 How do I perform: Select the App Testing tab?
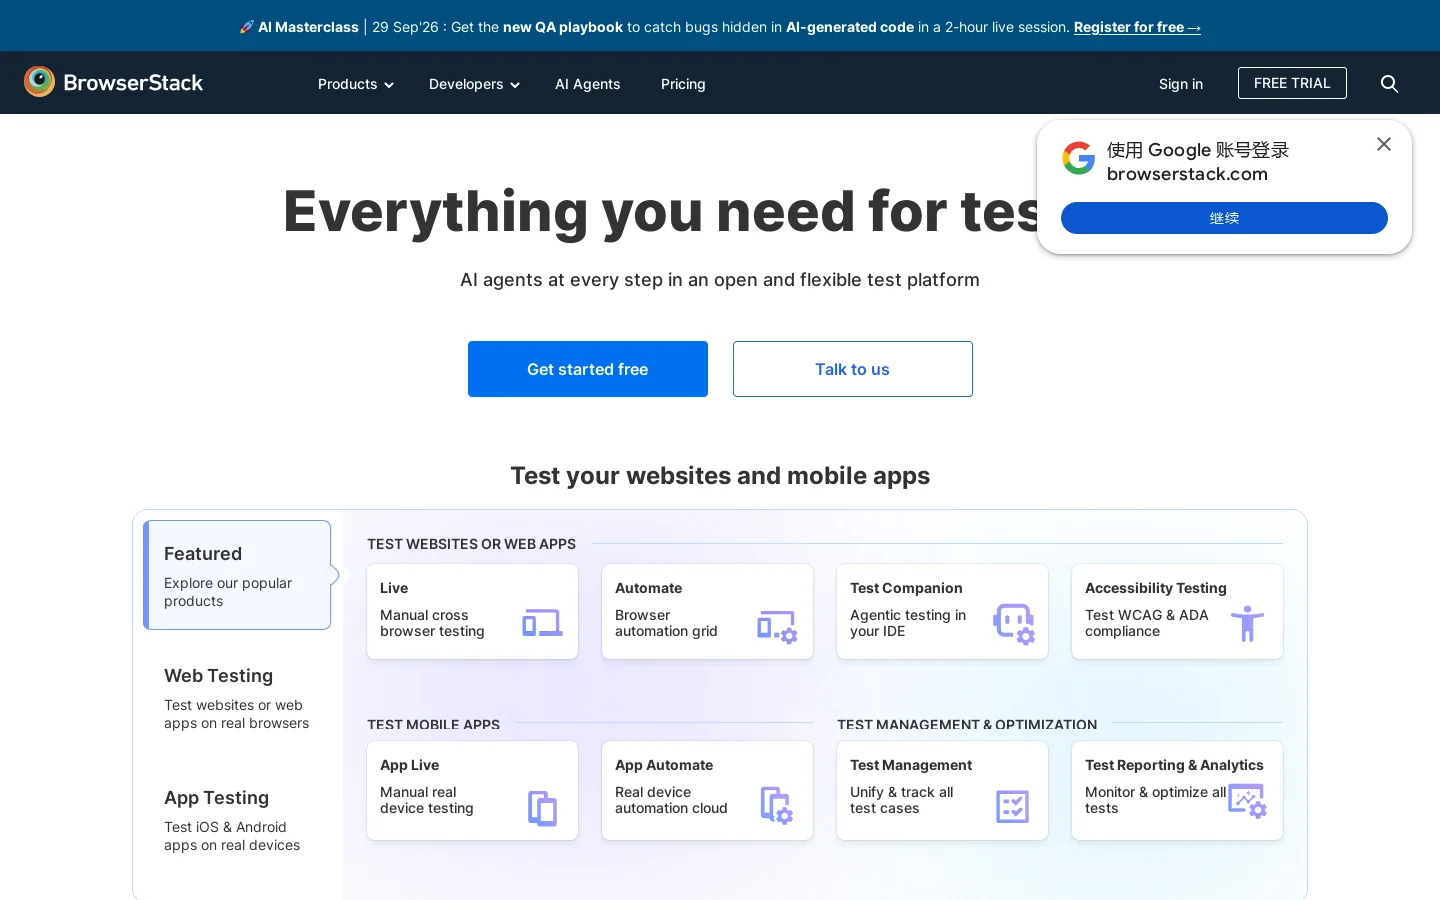coord(237,820)
